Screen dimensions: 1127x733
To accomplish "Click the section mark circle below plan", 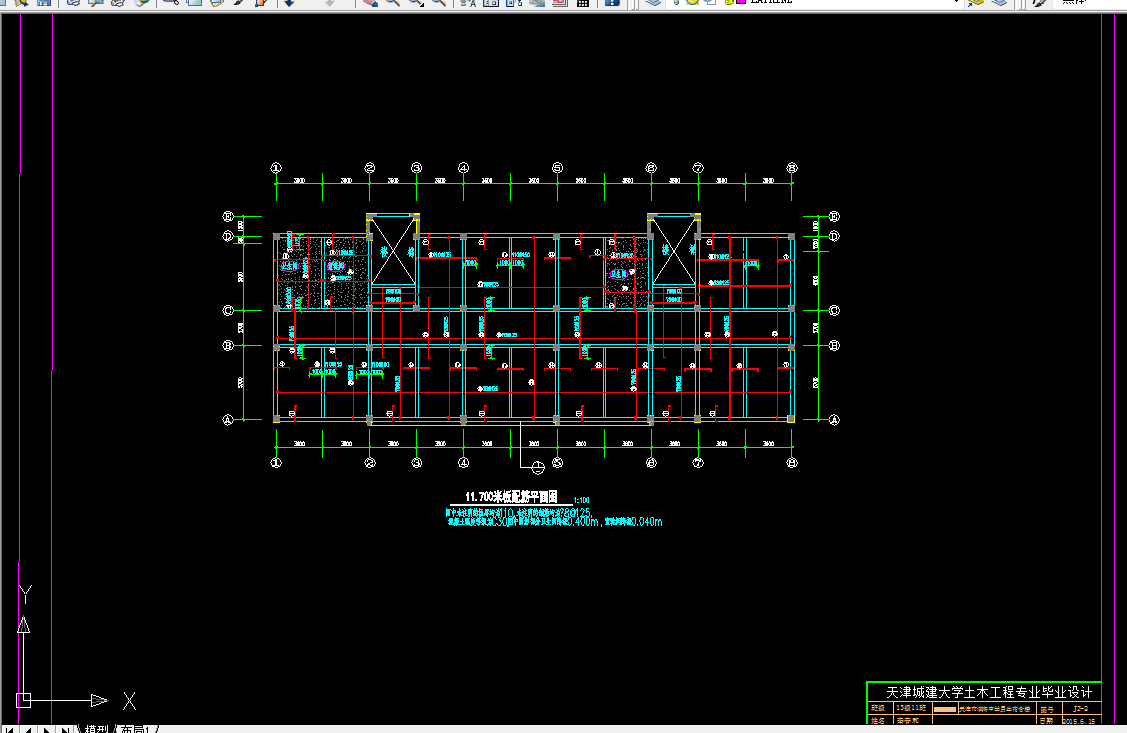I will pos(538,469).
